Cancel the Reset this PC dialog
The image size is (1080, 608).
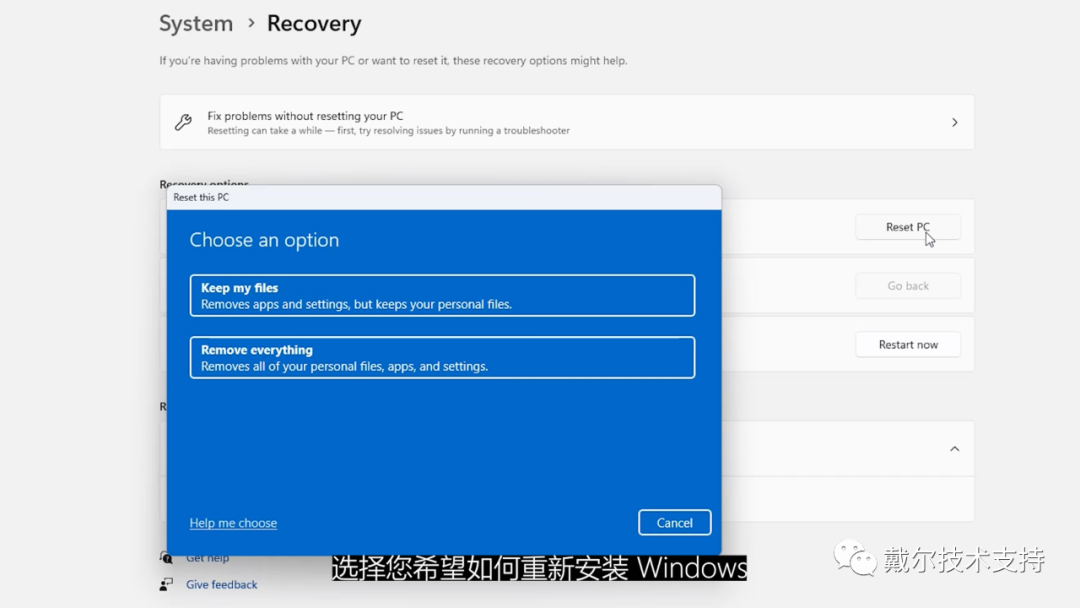674,523
